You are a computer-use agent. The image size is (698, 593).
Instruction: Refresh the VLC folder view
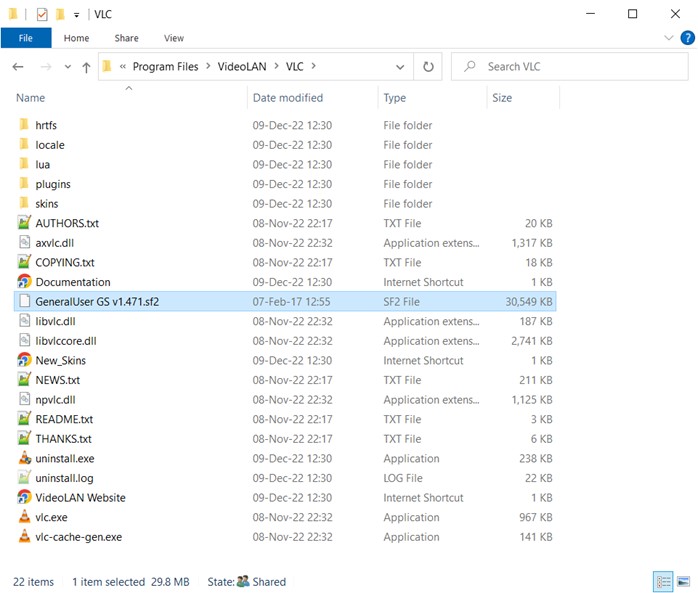(x=428, y=67)
